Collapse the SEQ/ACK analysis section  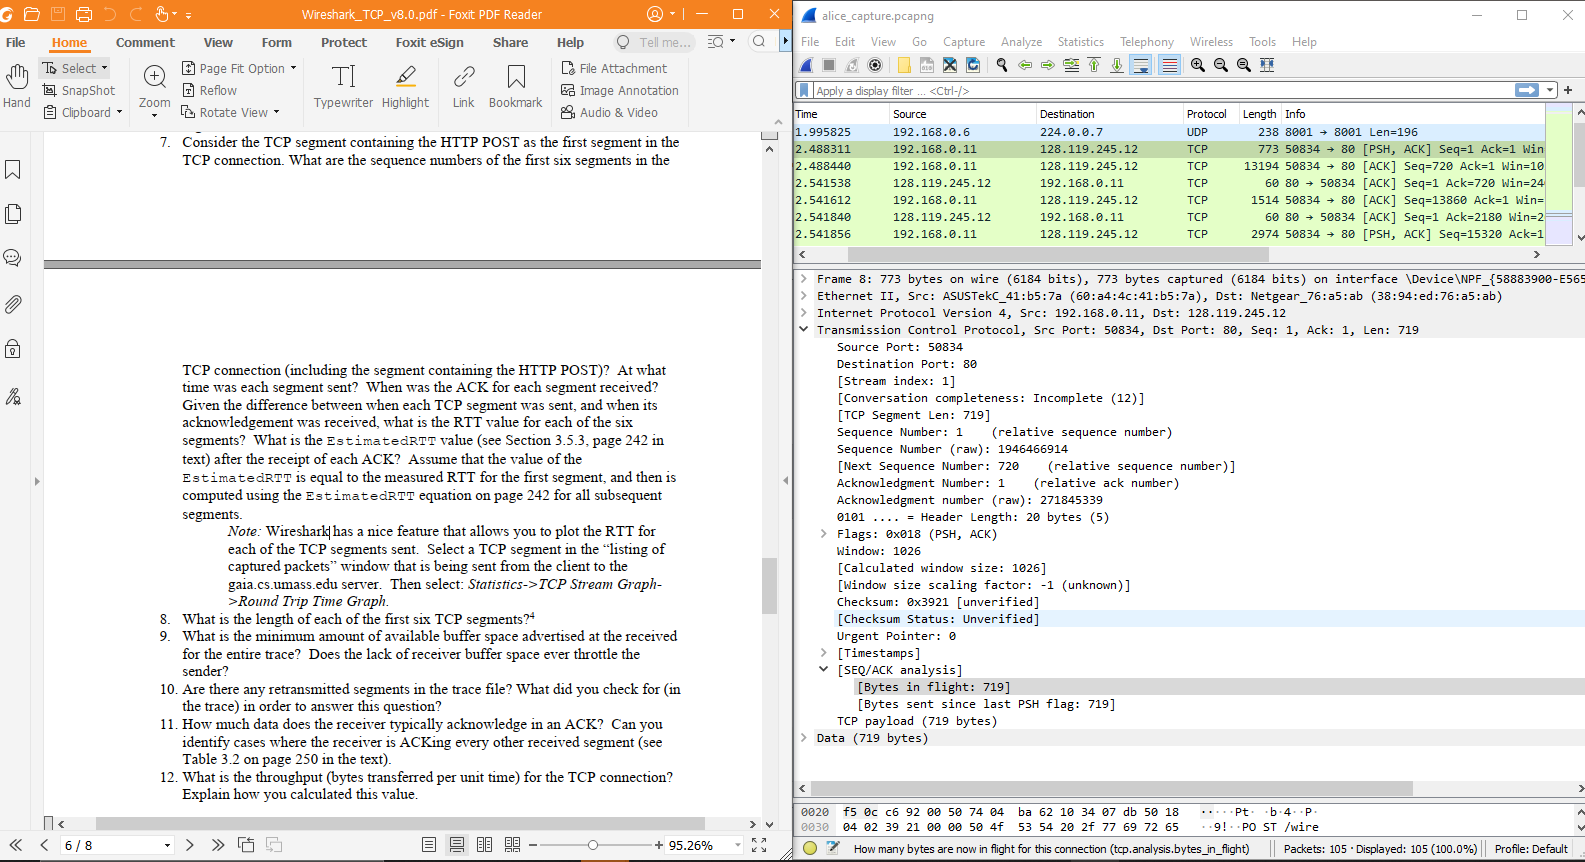(x=824, y=670)
